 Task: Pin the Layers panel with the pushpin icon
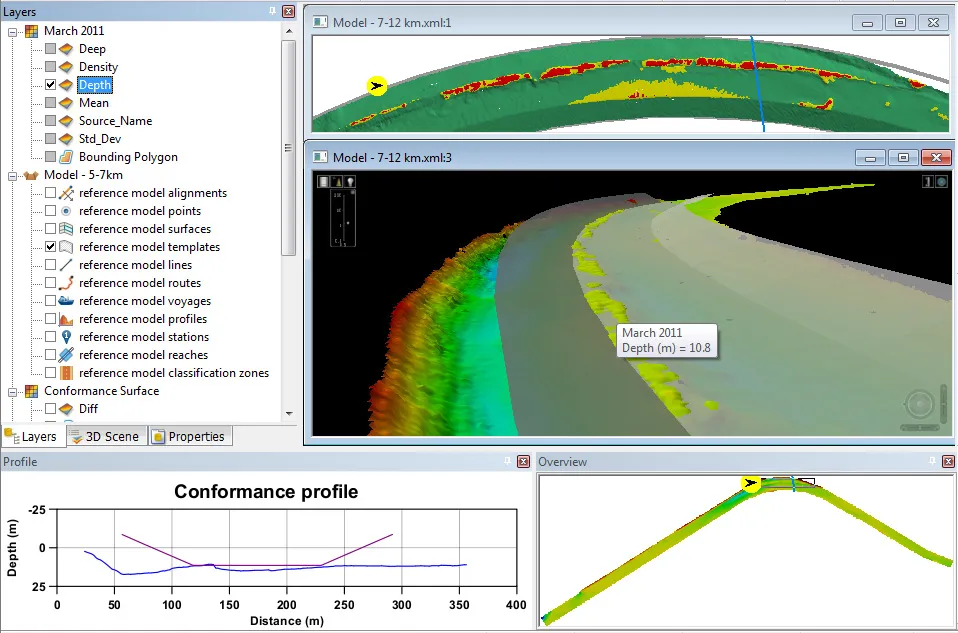coord(273,11)
